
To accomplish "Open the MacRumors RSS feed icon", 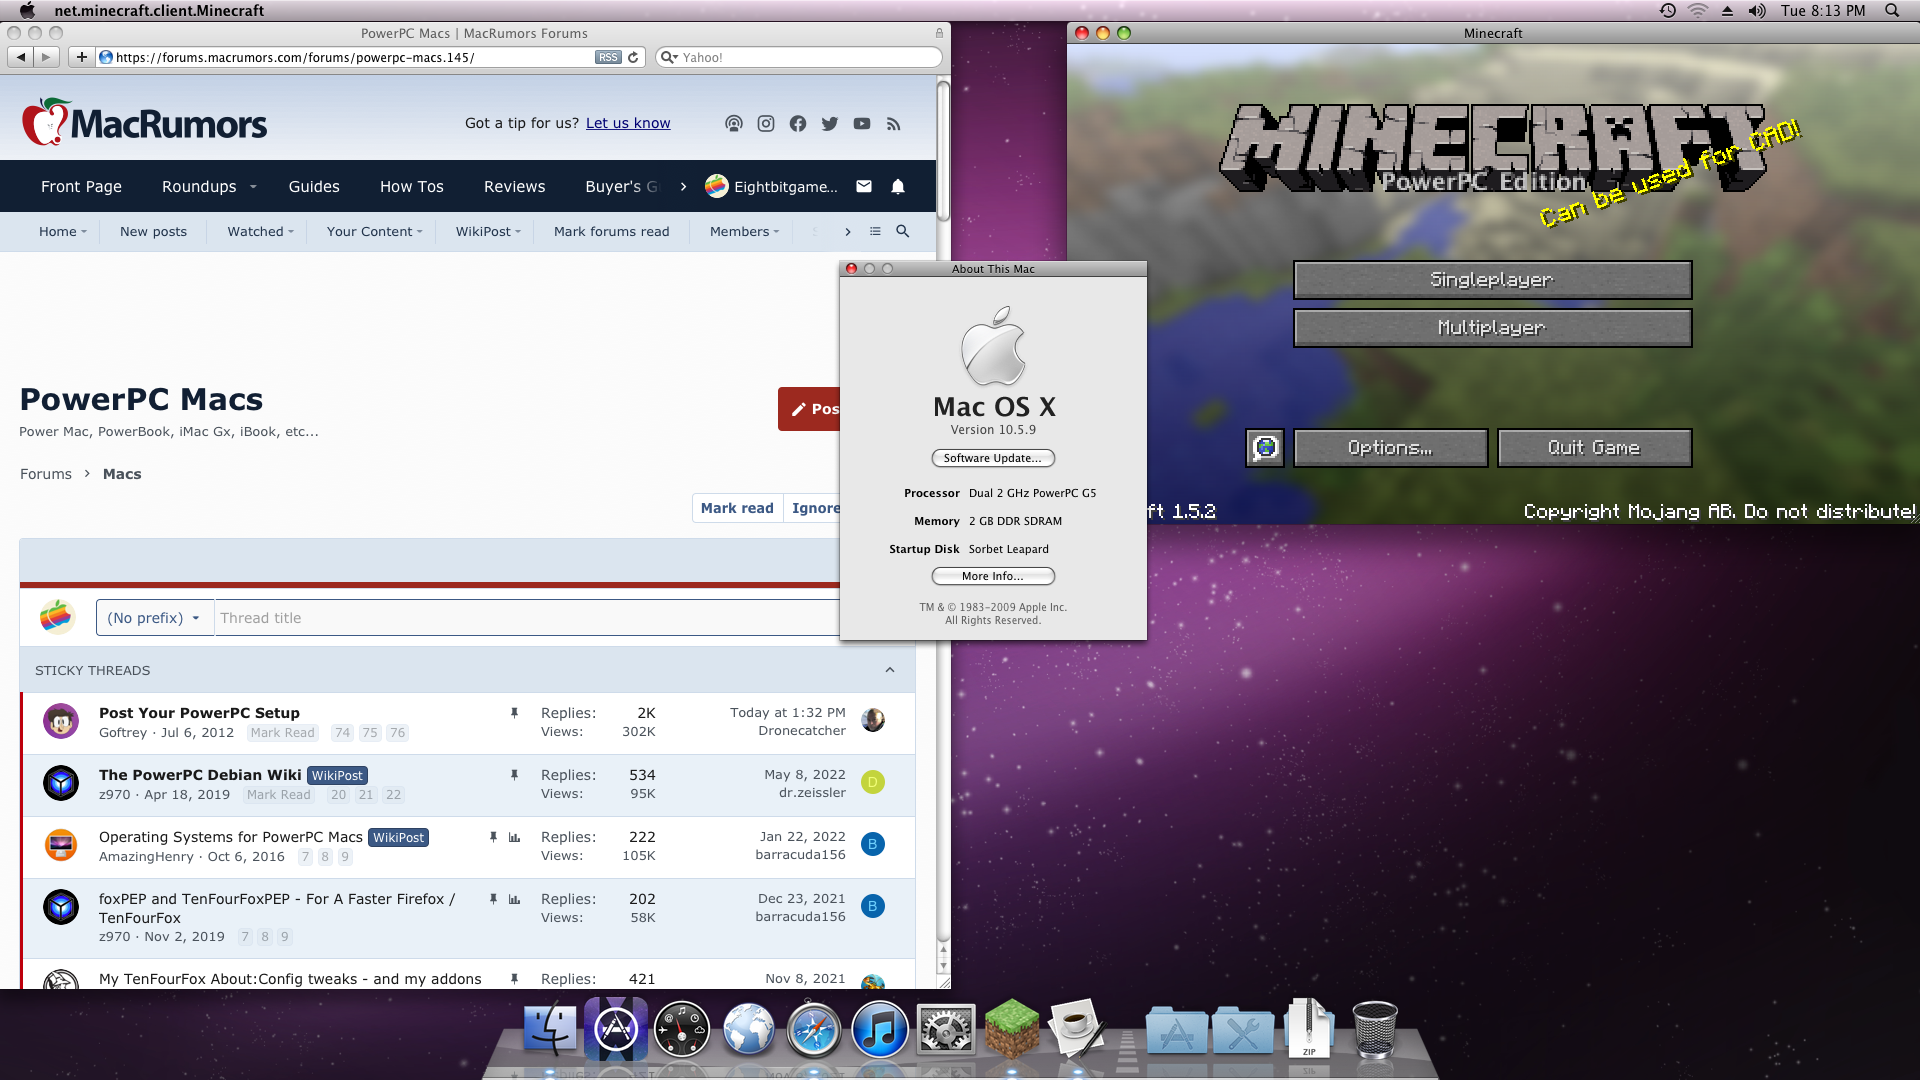I will pyautogui.click(x=894, y=124).
